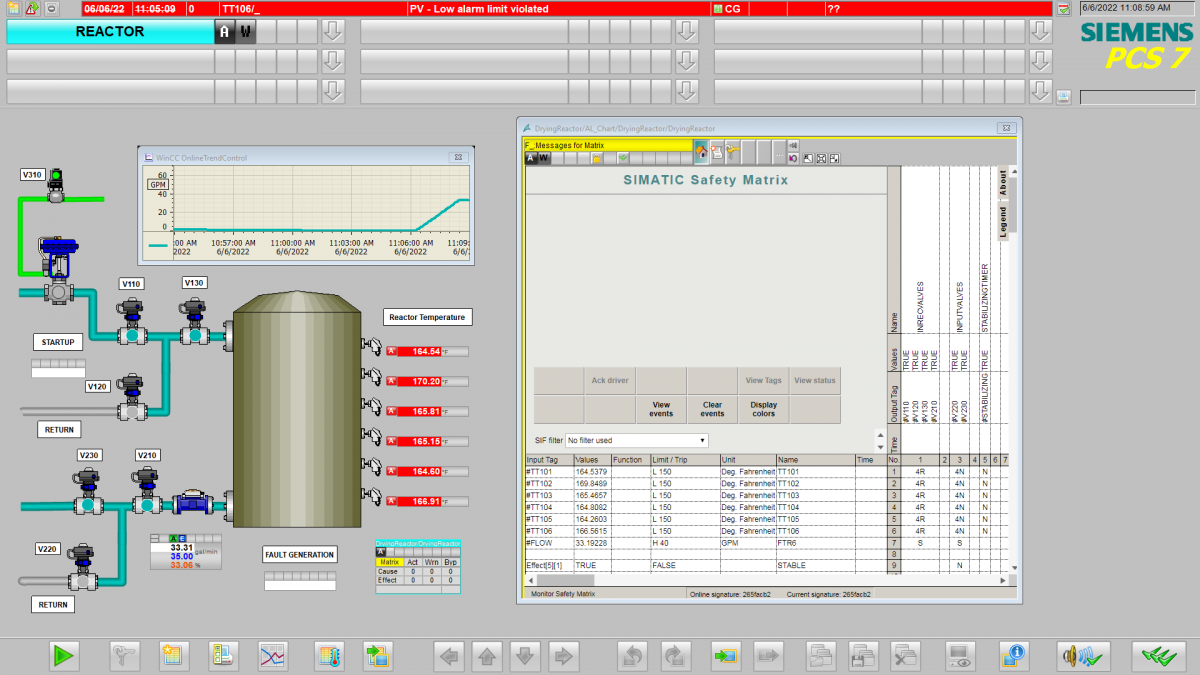Click the padlock icon in Safety Matrix message bar
This screenshot has width=1200, height=675.
point(596,157)
